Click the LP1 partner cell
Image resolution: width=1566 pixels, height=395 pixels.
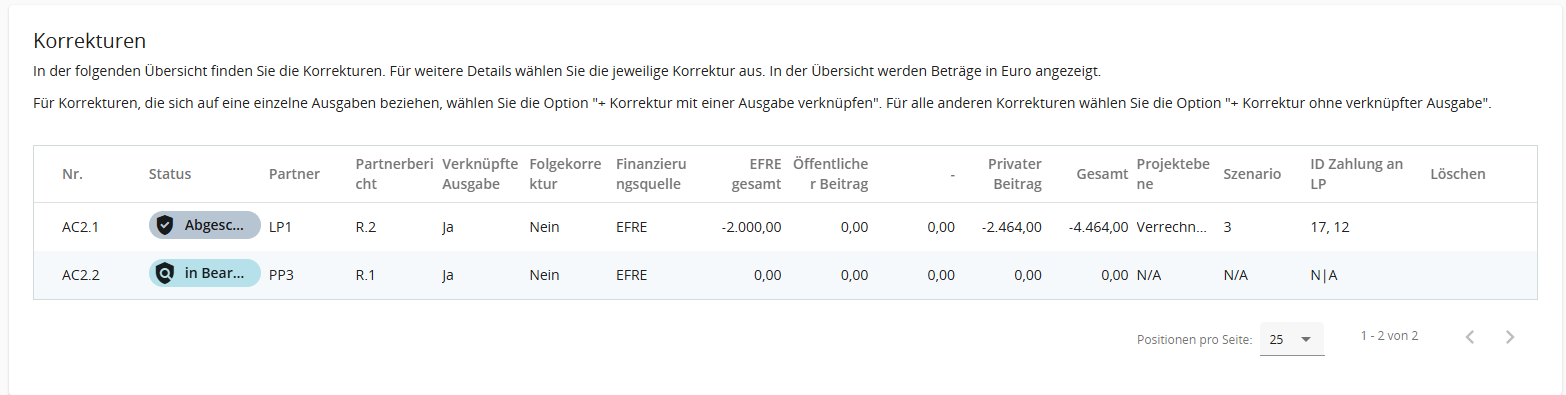tap(280, 227)
